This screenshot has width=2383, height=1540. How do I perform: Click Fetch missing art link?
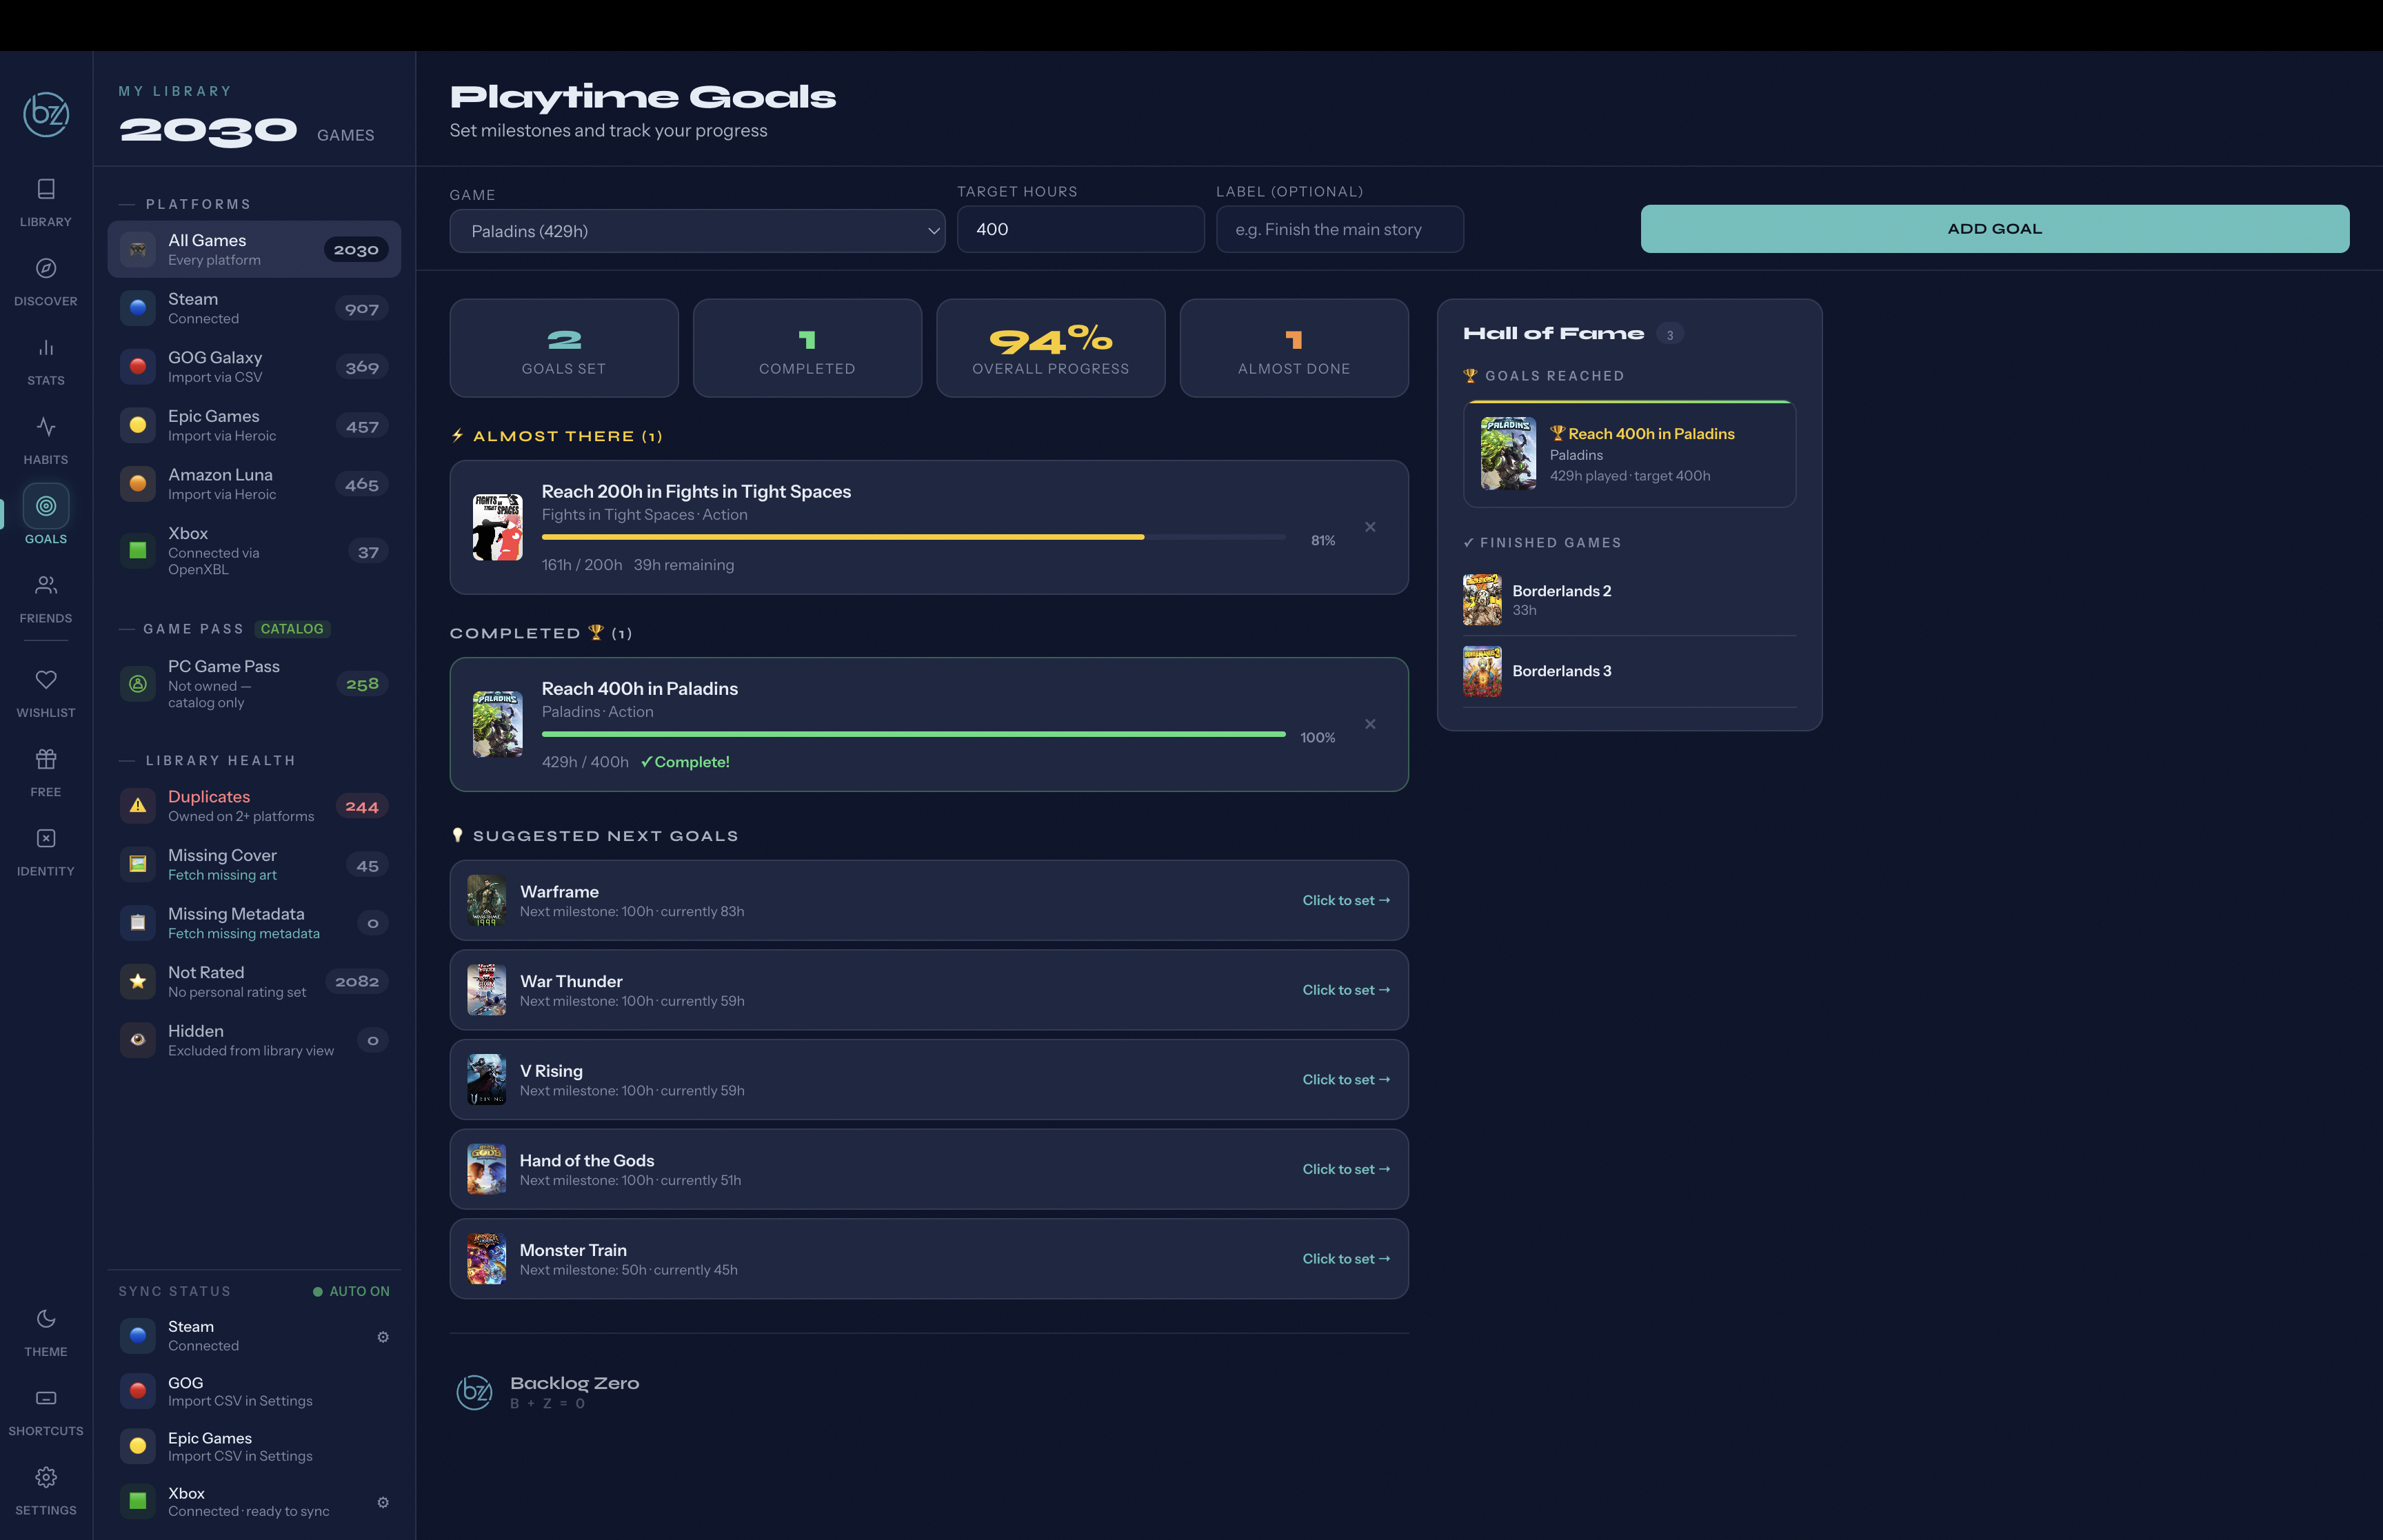pos(222,875)
